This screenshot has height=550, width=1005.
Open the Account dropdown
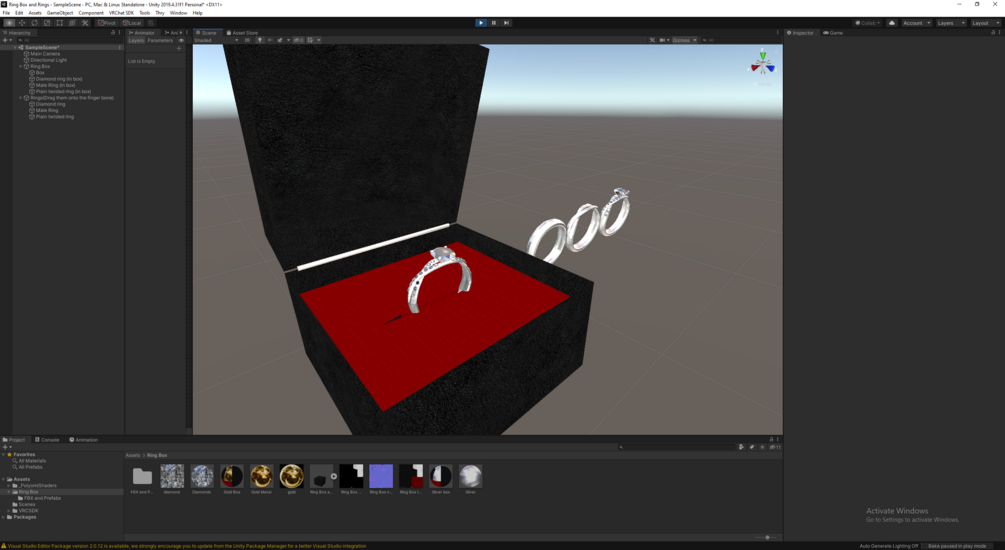click(x=917, y=22)
